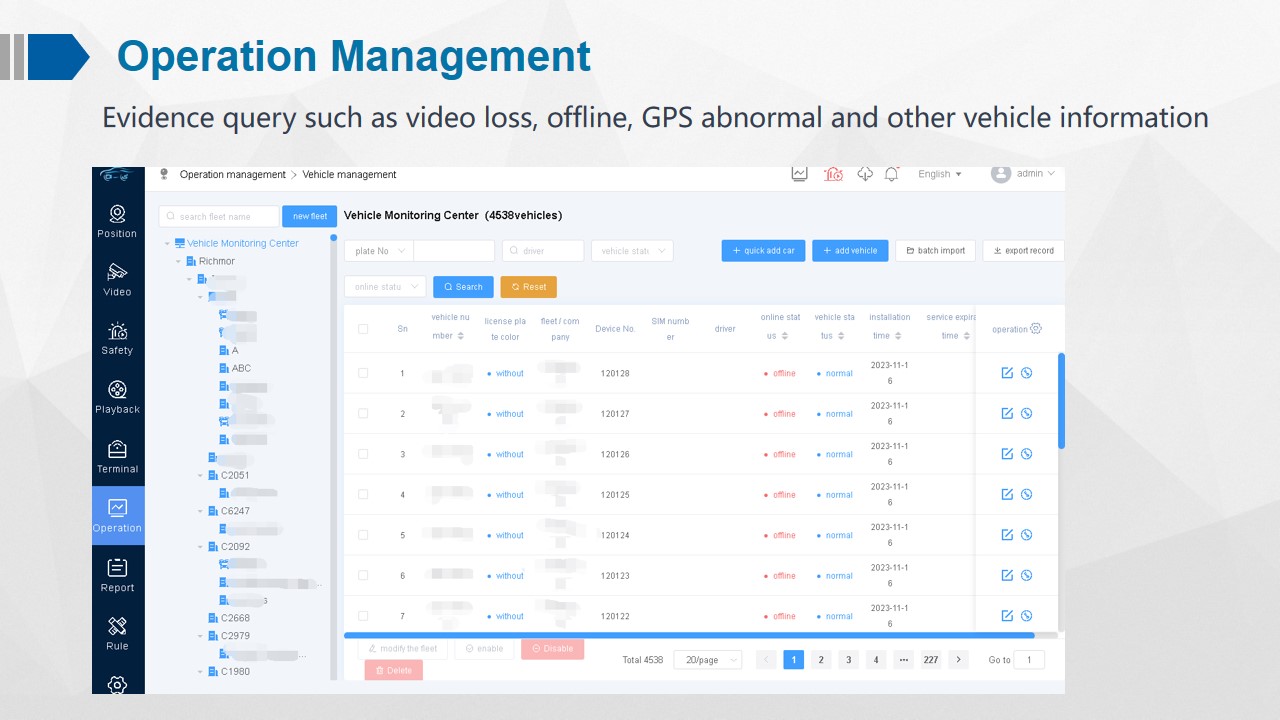Open the Rule sidebar section
Screen dimensions: 1280x720
[x=117, y=633]
